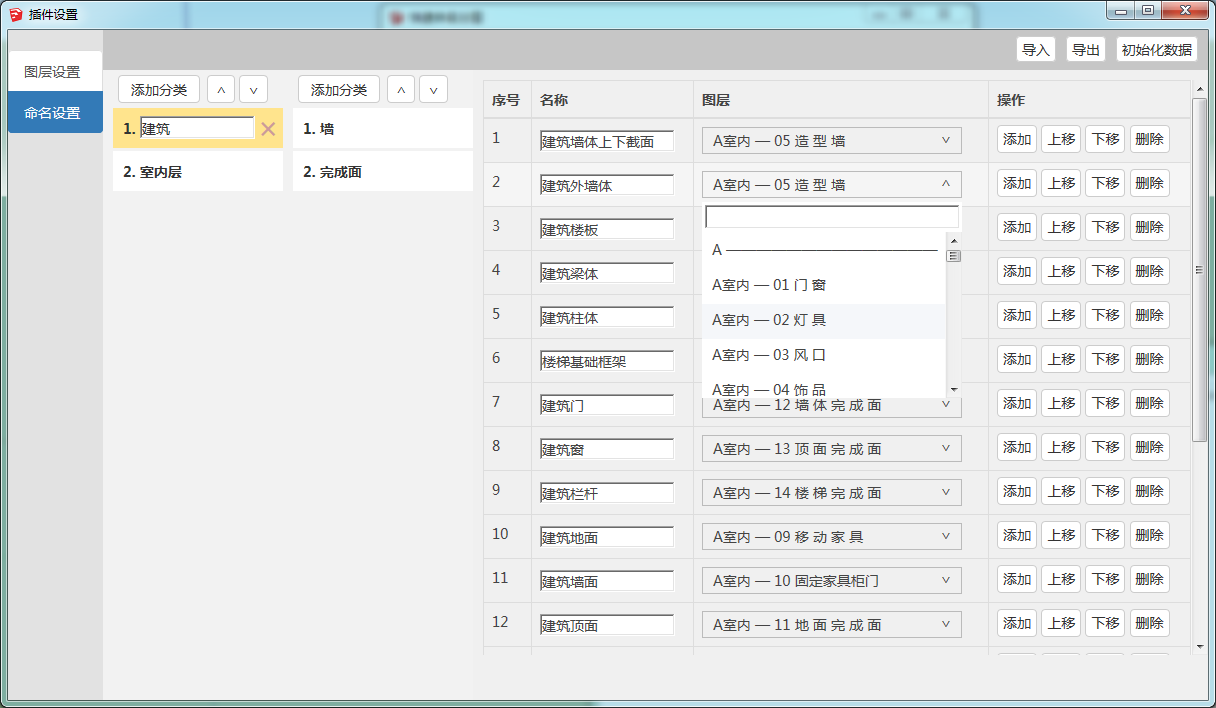Move category up in first column

click(221, 90)
